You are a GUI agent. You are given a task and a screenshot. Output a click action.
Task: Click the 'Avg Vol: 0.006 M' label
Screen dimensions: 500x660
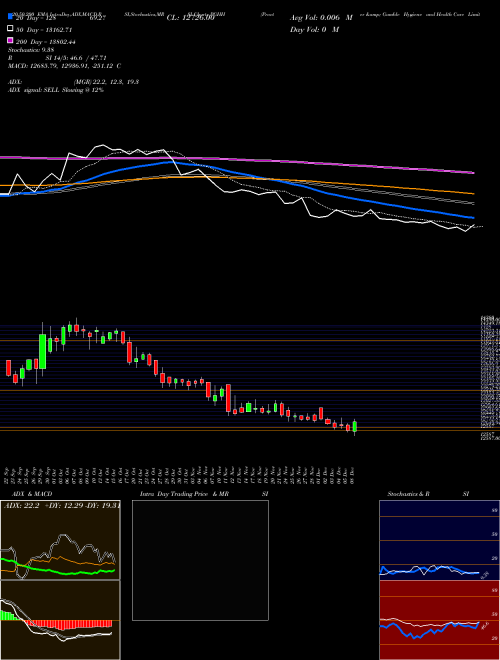(x=321, y=18)
